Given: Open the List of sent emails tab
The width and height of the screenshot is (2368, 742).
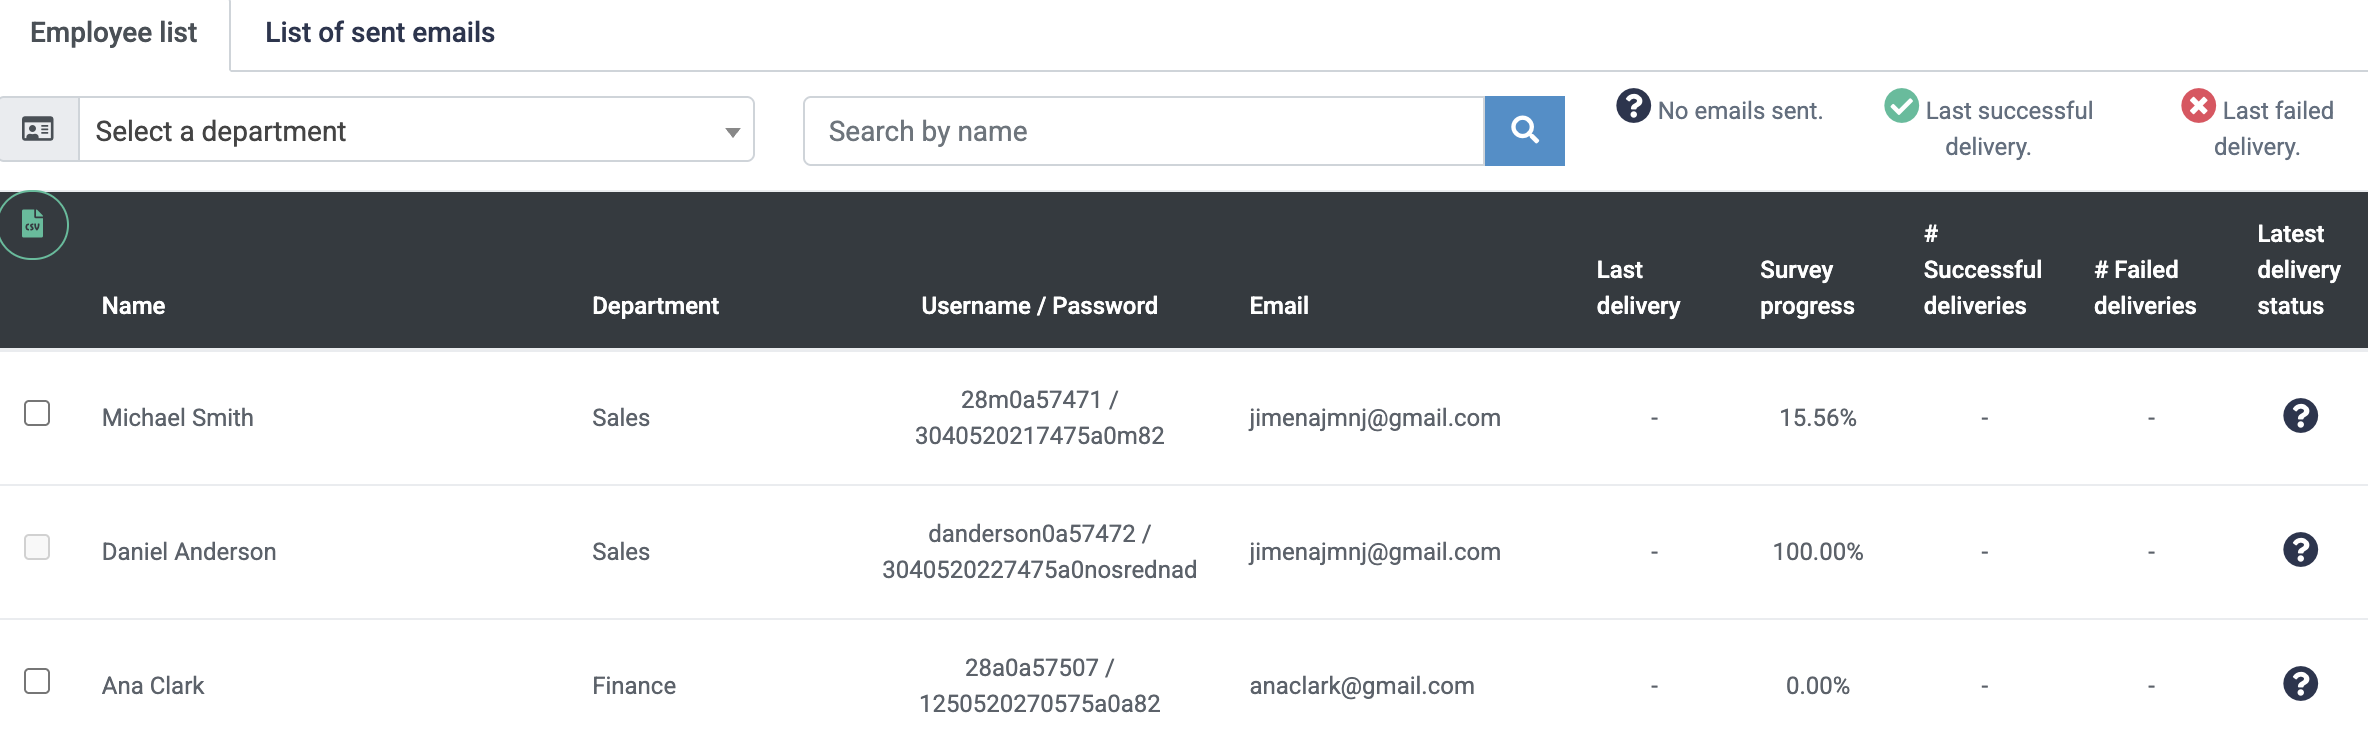Looking at the screenshot, I should (x=380, y=33).
